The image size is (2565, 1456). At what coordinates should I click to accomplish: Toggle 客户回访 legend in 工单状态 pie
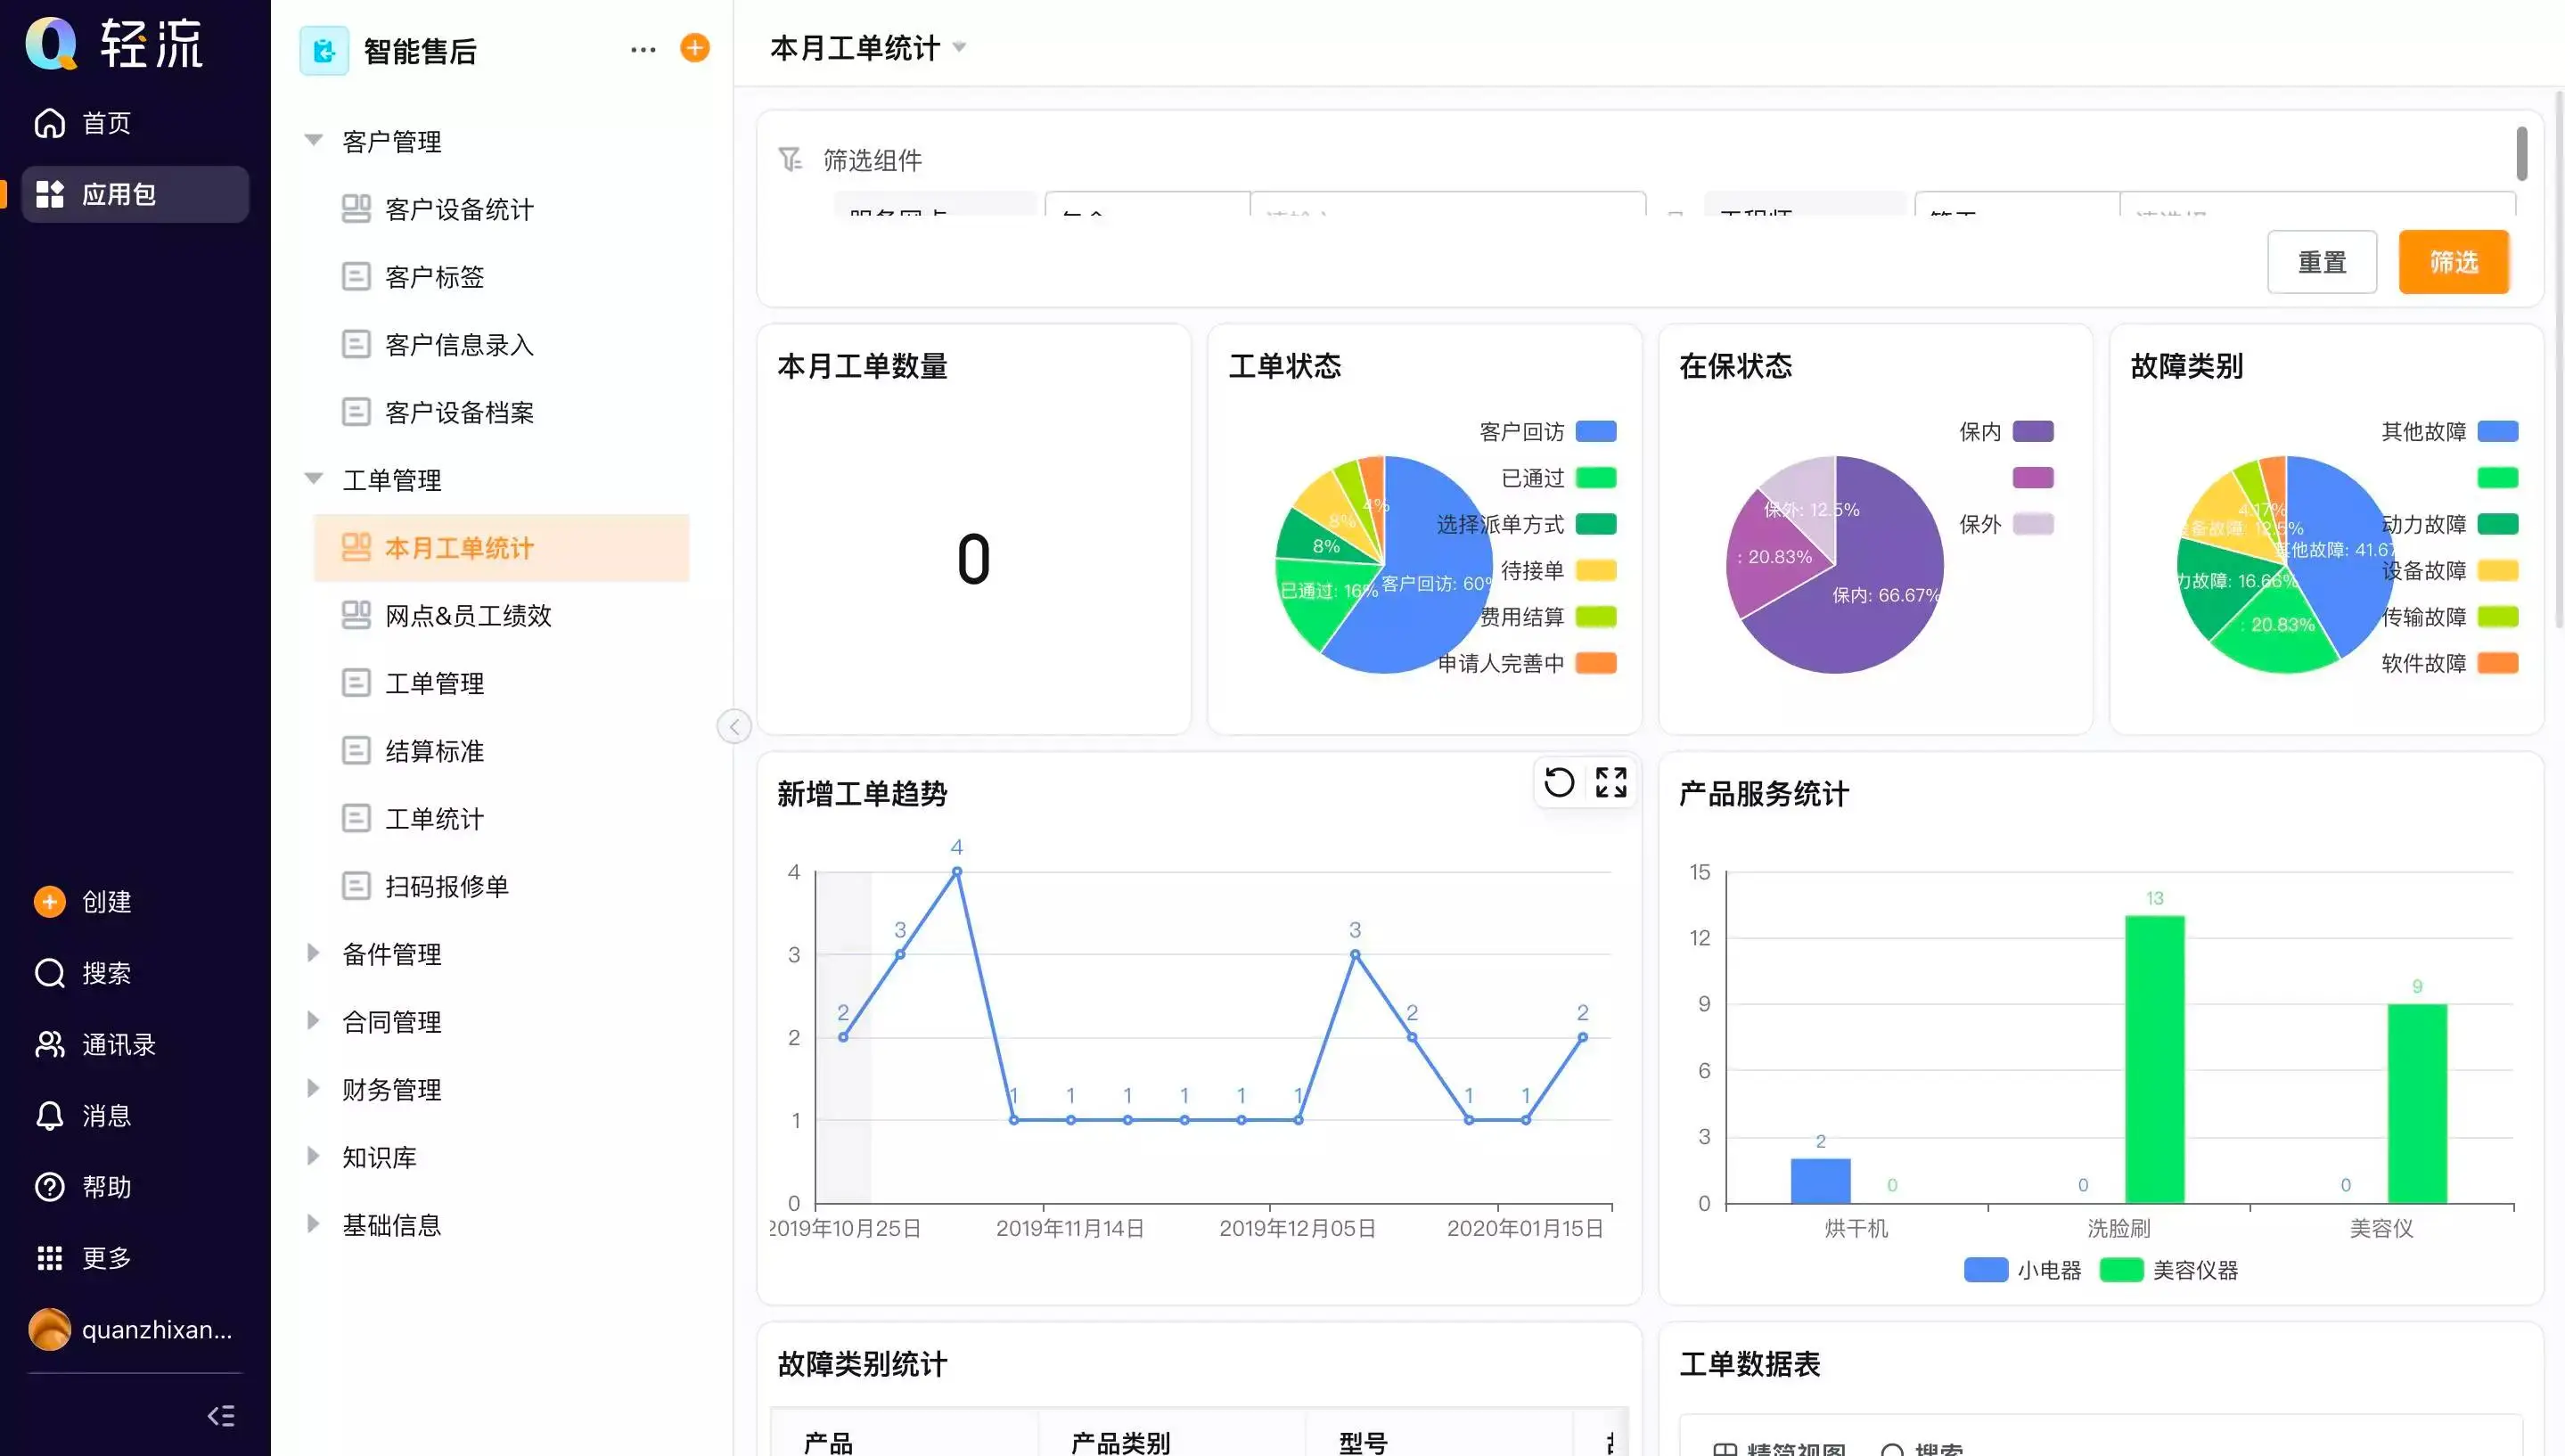click(x=1596, y=431)
